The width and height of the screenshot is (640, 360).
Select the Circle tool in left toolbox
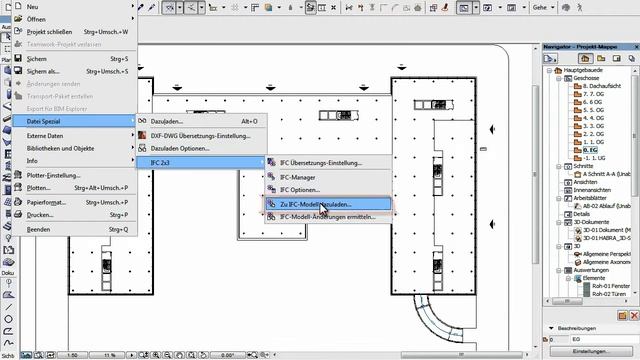8,319
